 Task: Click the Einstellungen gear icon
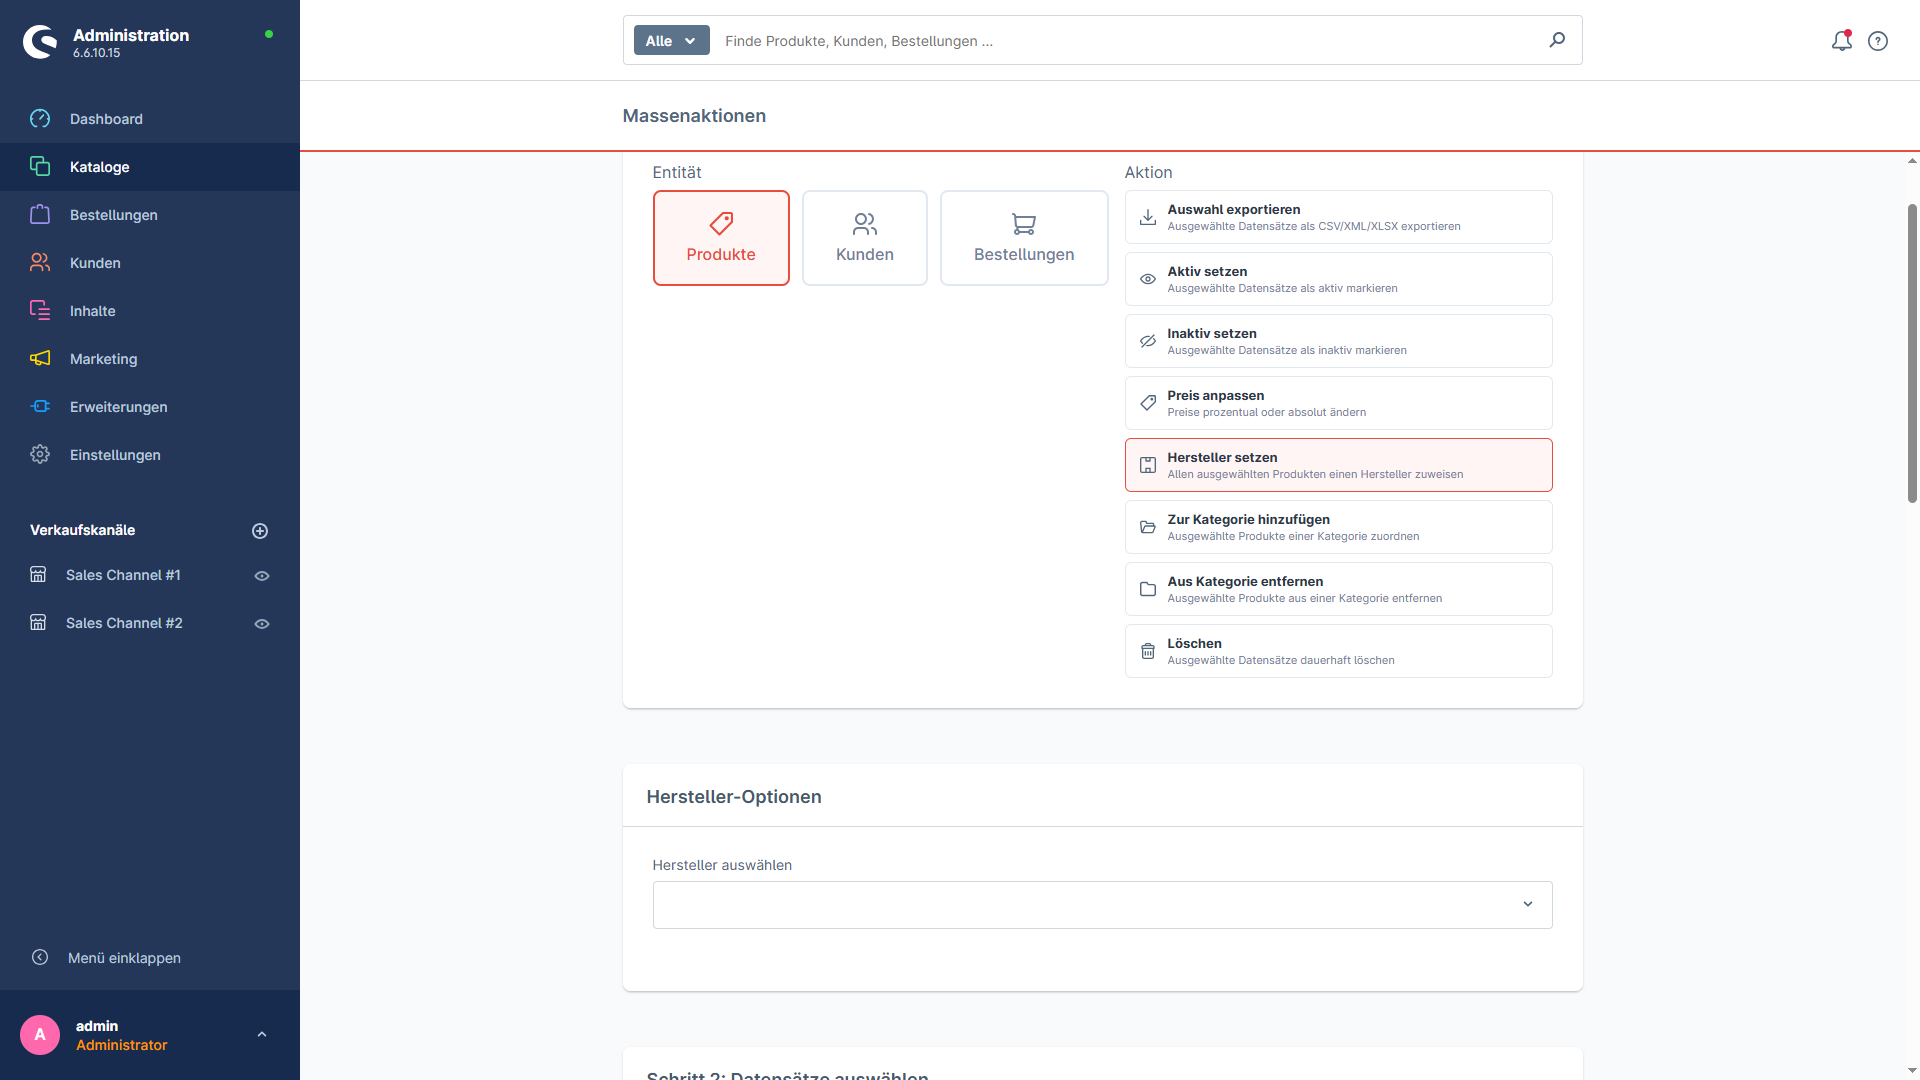click(x=40, y=454)
